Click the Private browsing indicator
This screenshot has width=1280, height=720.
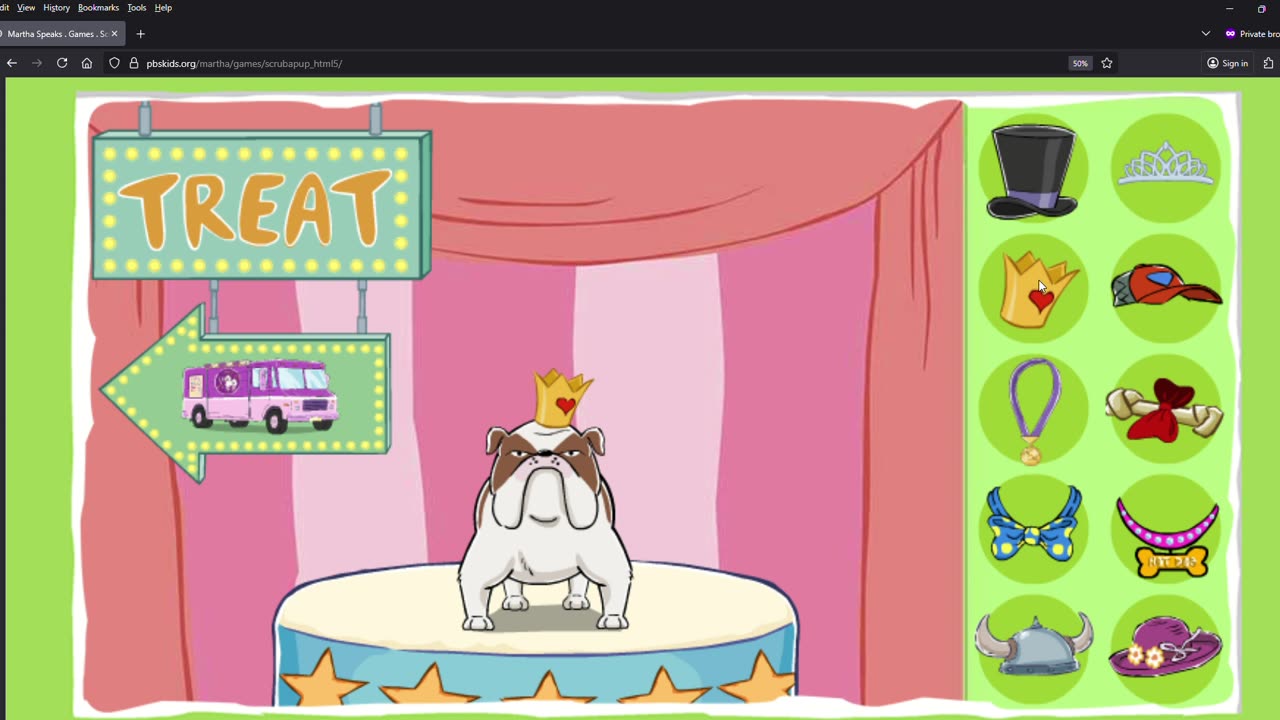coord(1252,34)
